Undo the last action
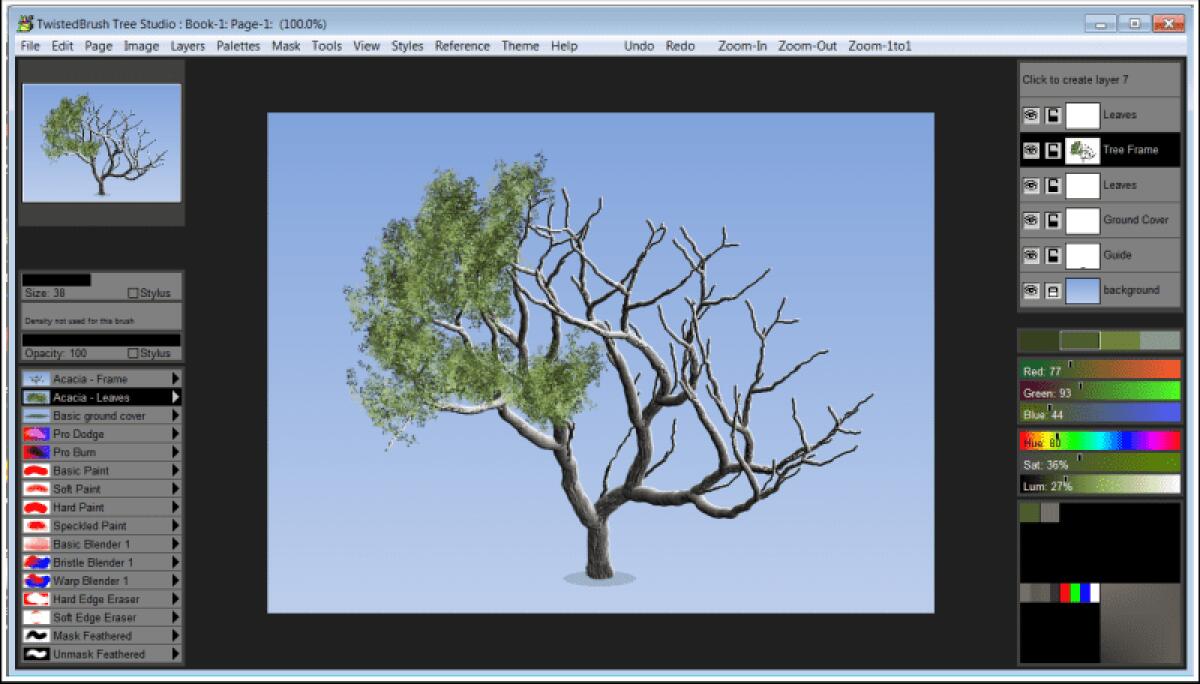 (x=639, y=45)
